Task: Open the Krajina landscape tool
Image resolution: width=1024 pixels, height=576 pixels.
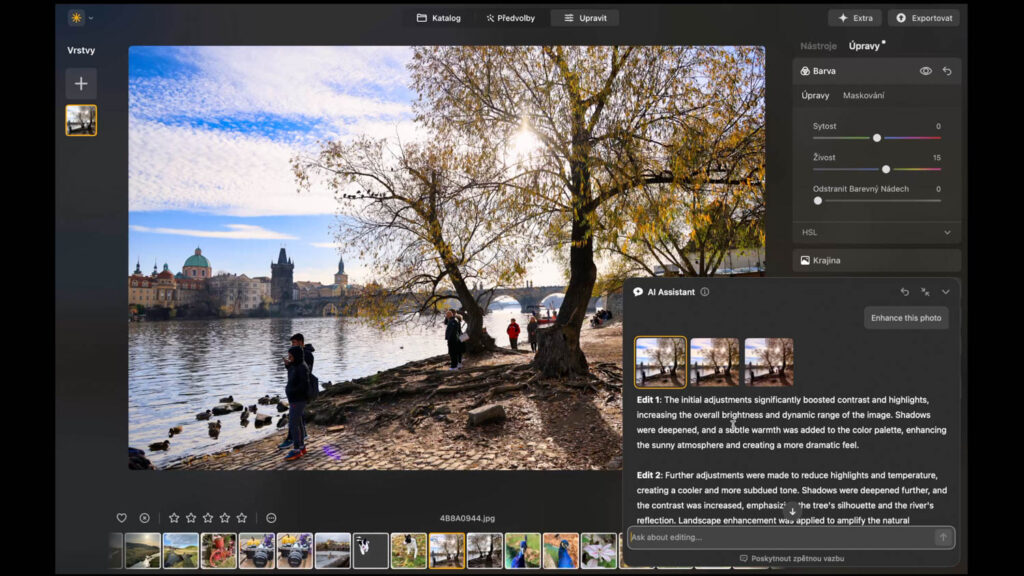Action: point(876,260)
